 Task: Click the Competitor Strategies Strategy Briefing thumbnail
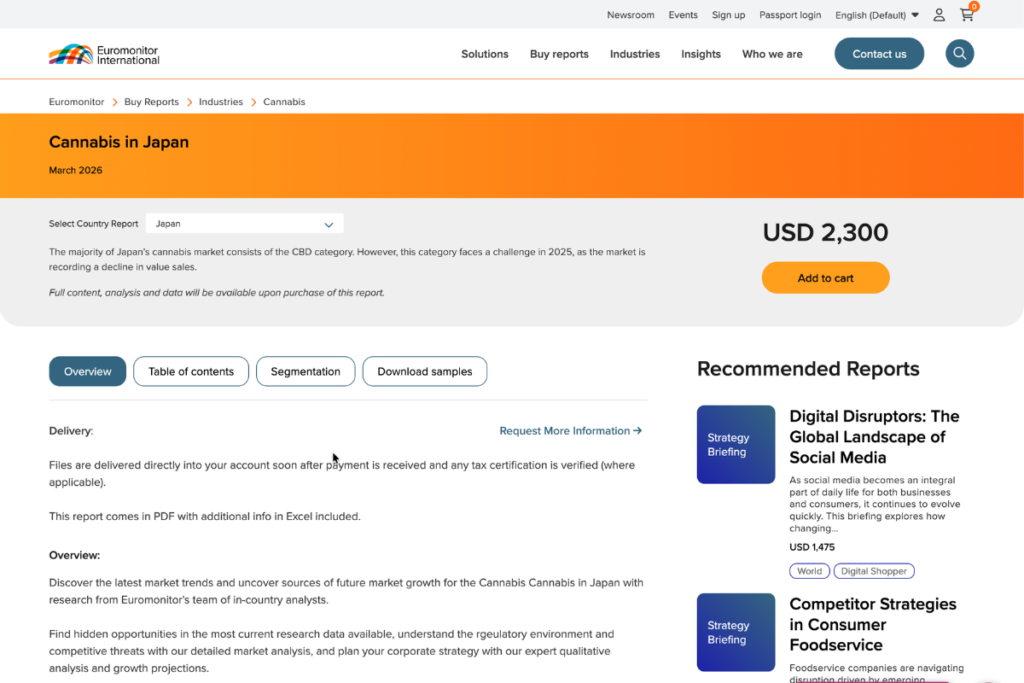[735, 632]
